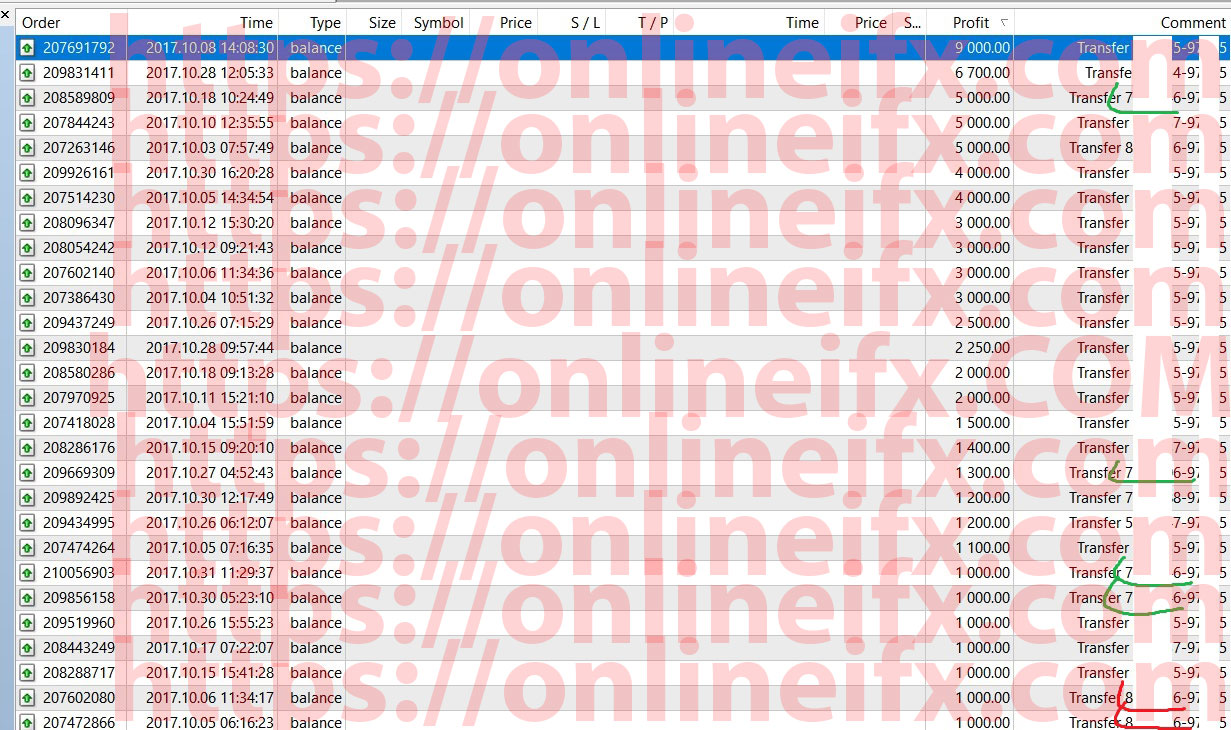Click order number 207602140

[x=78, y=273]
